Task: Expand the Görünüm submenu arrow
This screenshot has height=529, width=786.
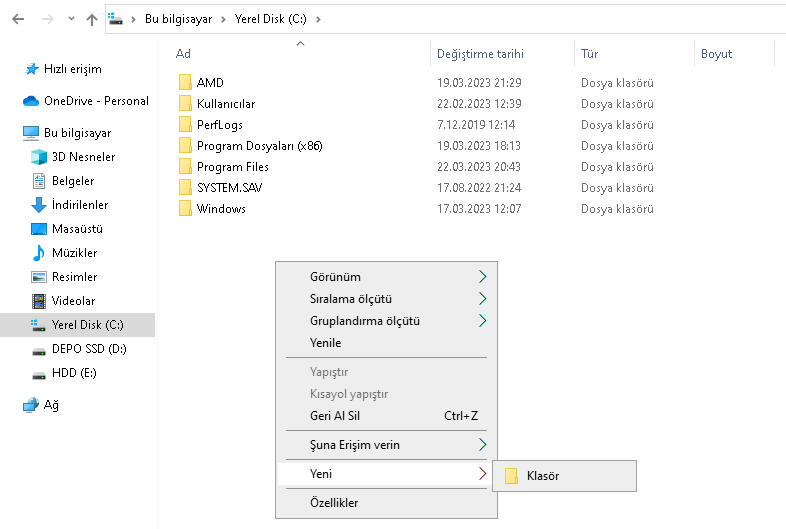Action: tap(482, 277)
